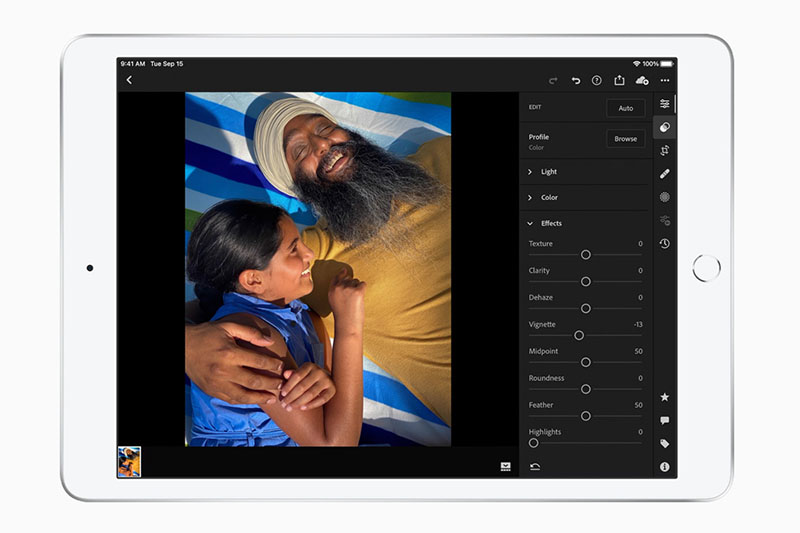The width and height of the screenshot is (800, 533).
Task: Click the Vignette slider handle
Action: 579,335
